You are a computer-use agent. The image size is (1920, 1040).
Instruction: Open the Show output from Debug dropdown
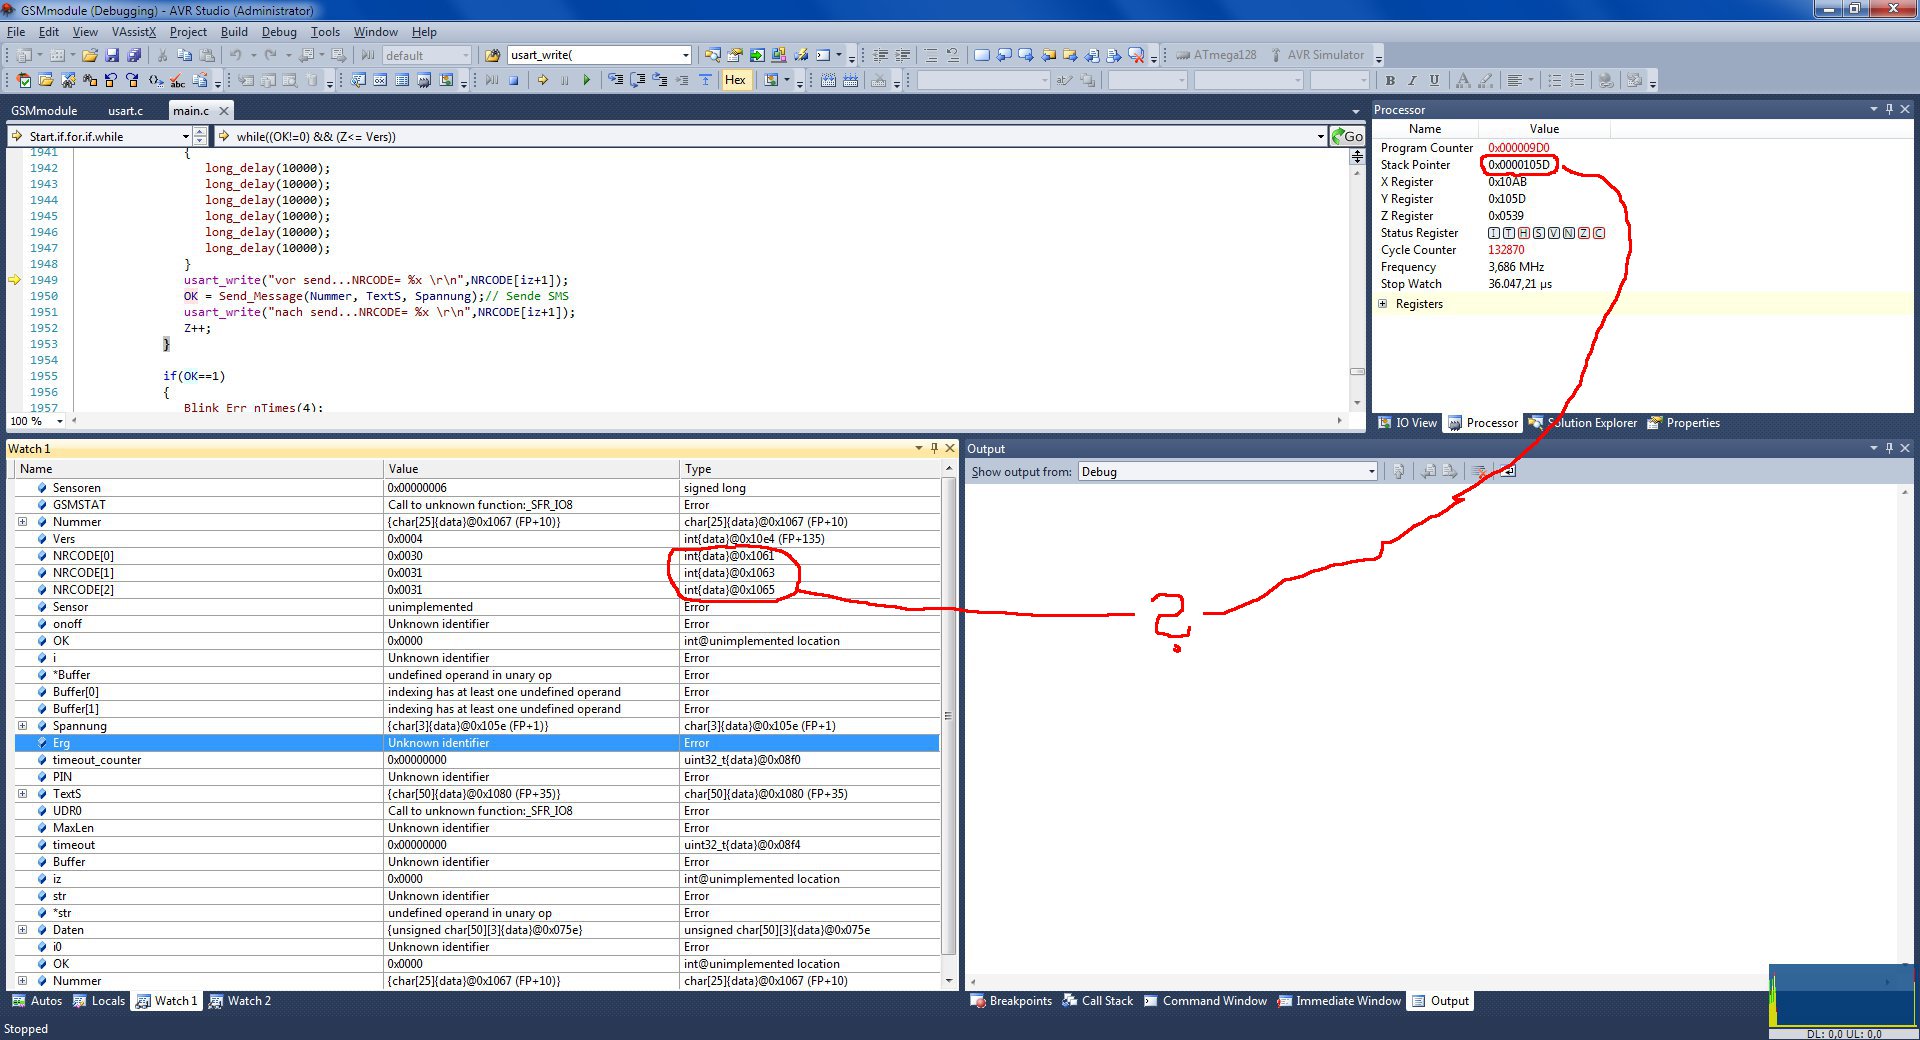pos(1371,472)
